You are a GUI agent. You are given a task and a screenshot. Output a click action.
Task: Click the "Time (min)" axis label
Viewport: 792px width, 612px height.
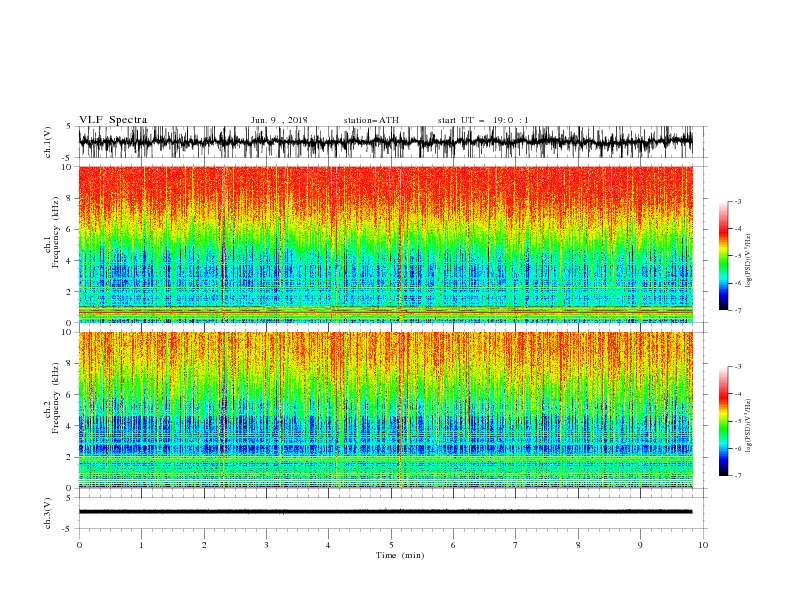coord(400,555)
